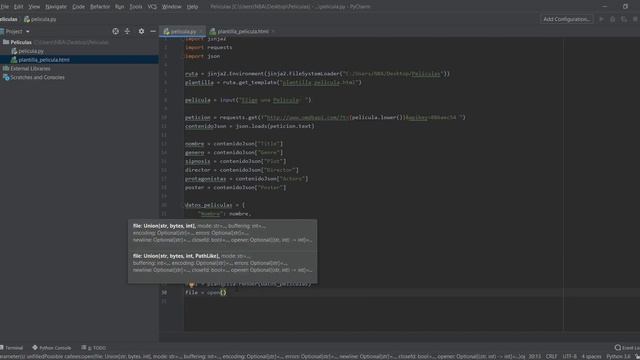Open the Tools menu
Image resolution: width=640 pixels, height=360 pixels.
136,7
